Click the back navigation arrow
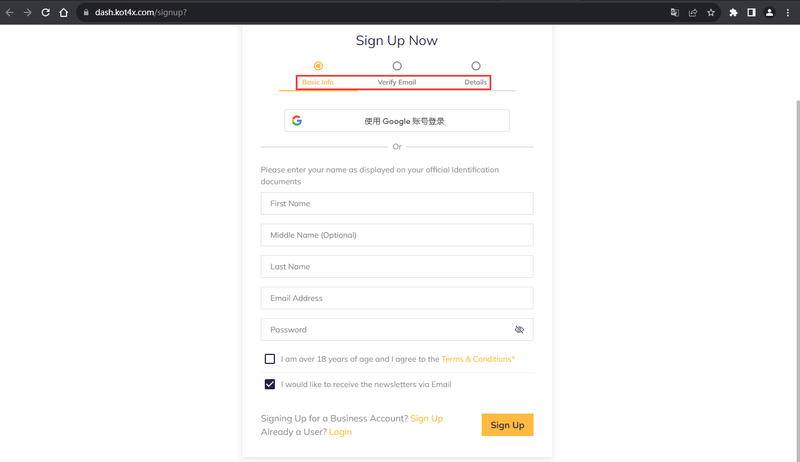The width and height of the screenshot is (800, 462). pyautogui.click(x=10, y=12)
